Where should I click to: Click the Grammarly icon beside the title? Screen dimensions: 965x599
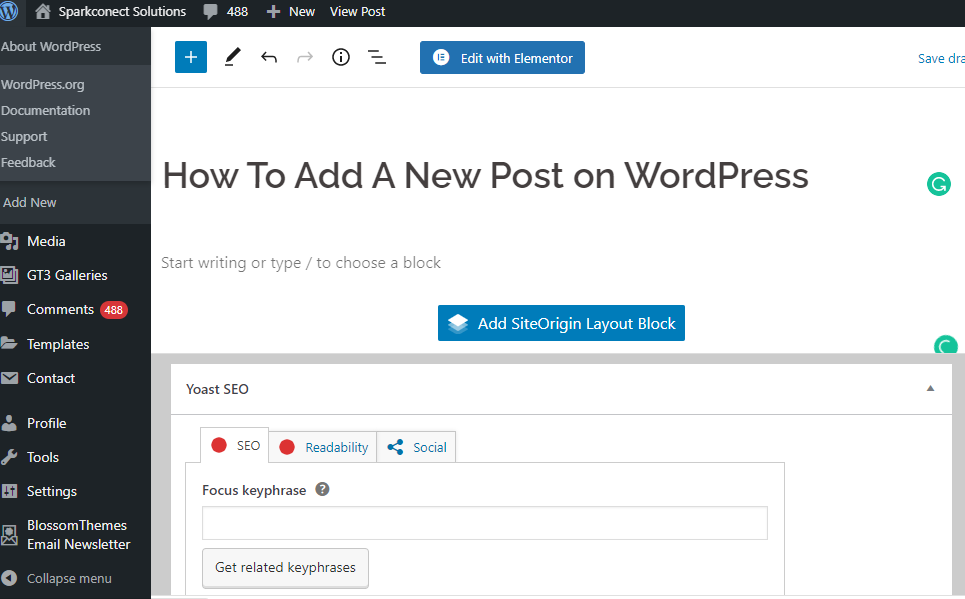click(939, 184)
